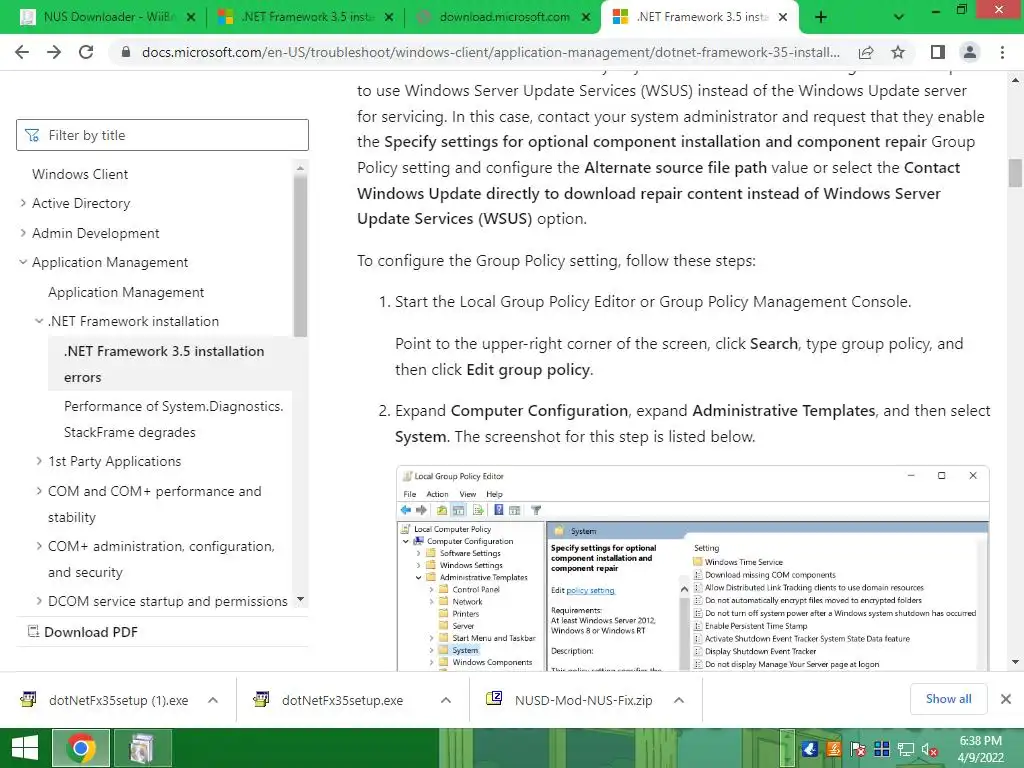Screen dimensions: 1024x768
Task: Focus the Filter by title box
Action: pyautogui.click(x=162, y=135)
